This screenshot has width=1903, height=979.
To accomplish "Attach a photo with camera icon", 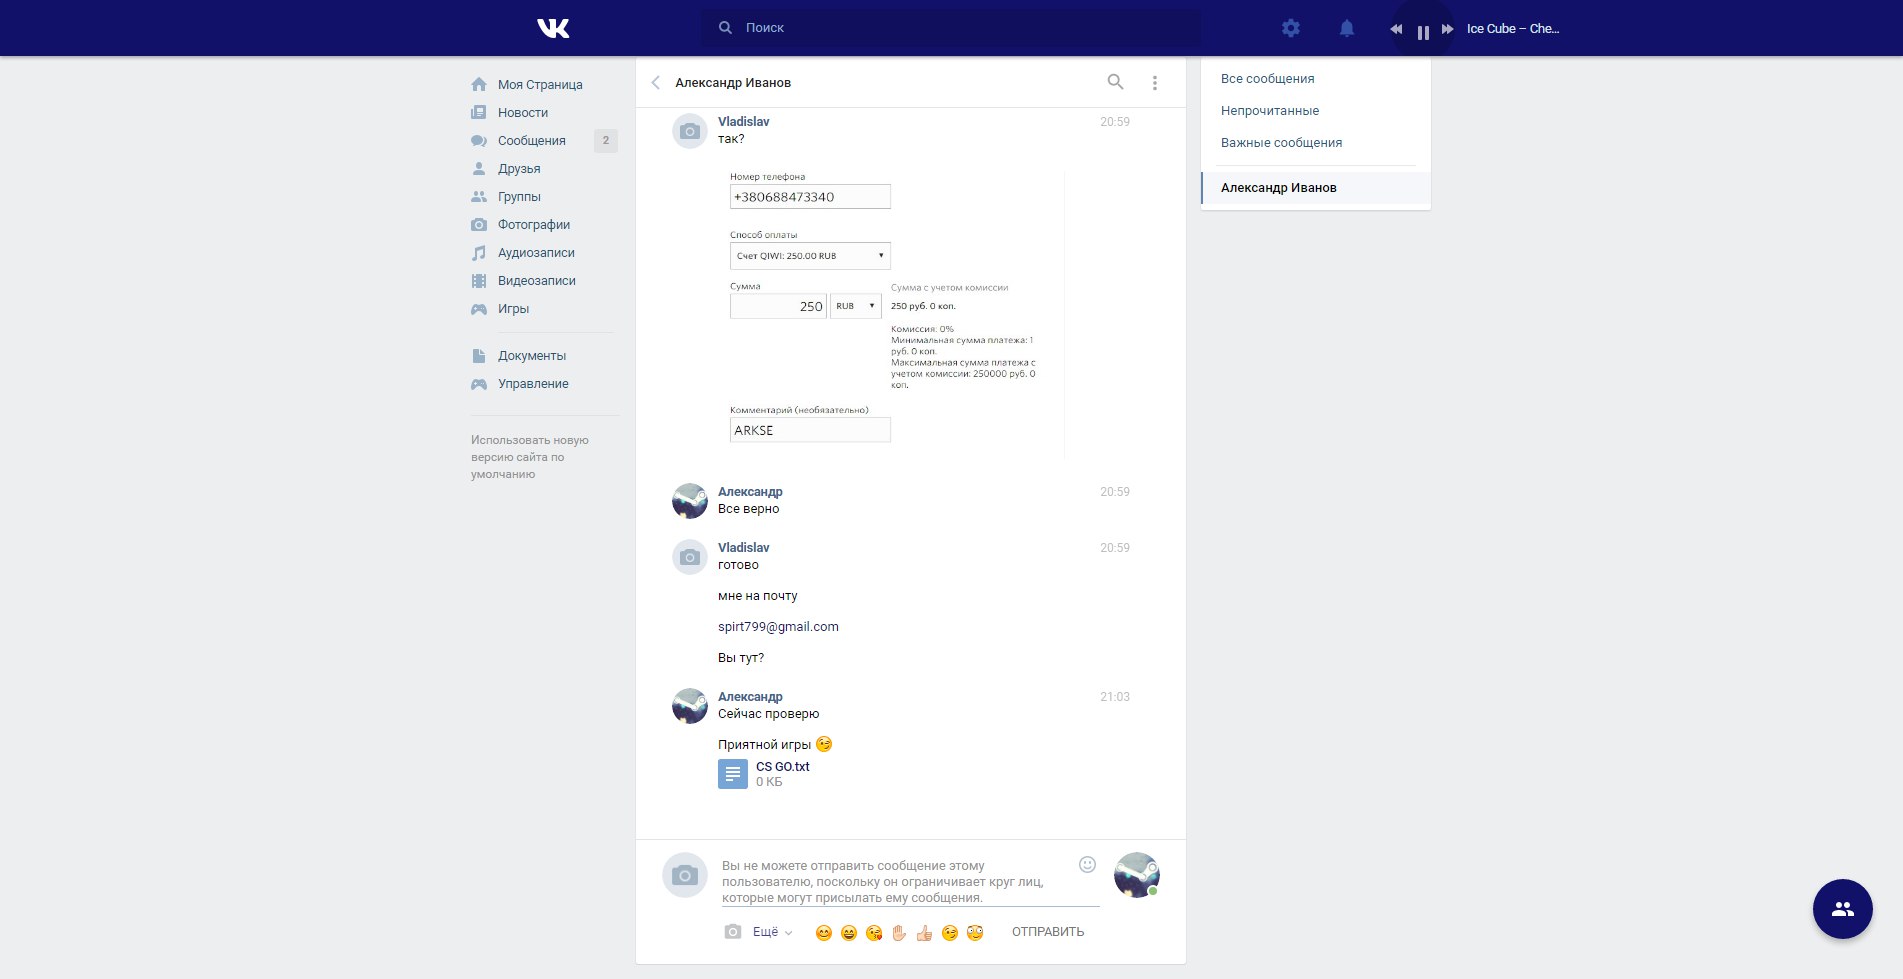I will click(x=733, y=932).
